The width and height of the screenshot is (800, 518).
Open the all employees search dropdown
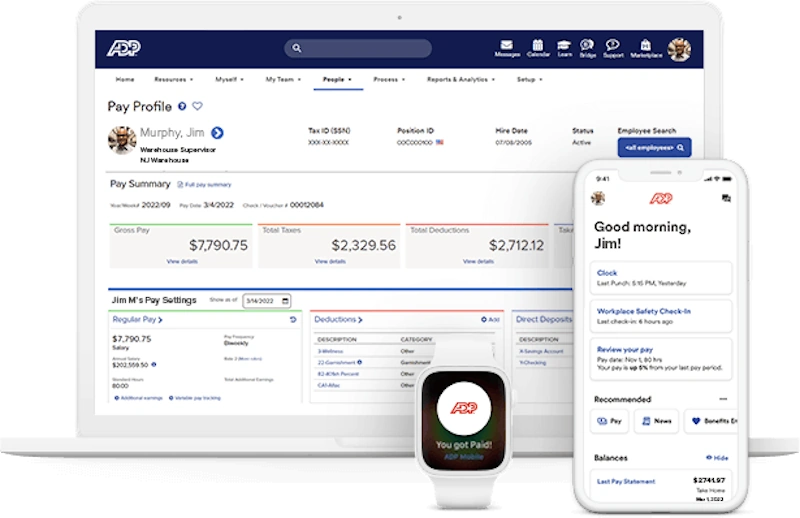click(x=655, y=147)
